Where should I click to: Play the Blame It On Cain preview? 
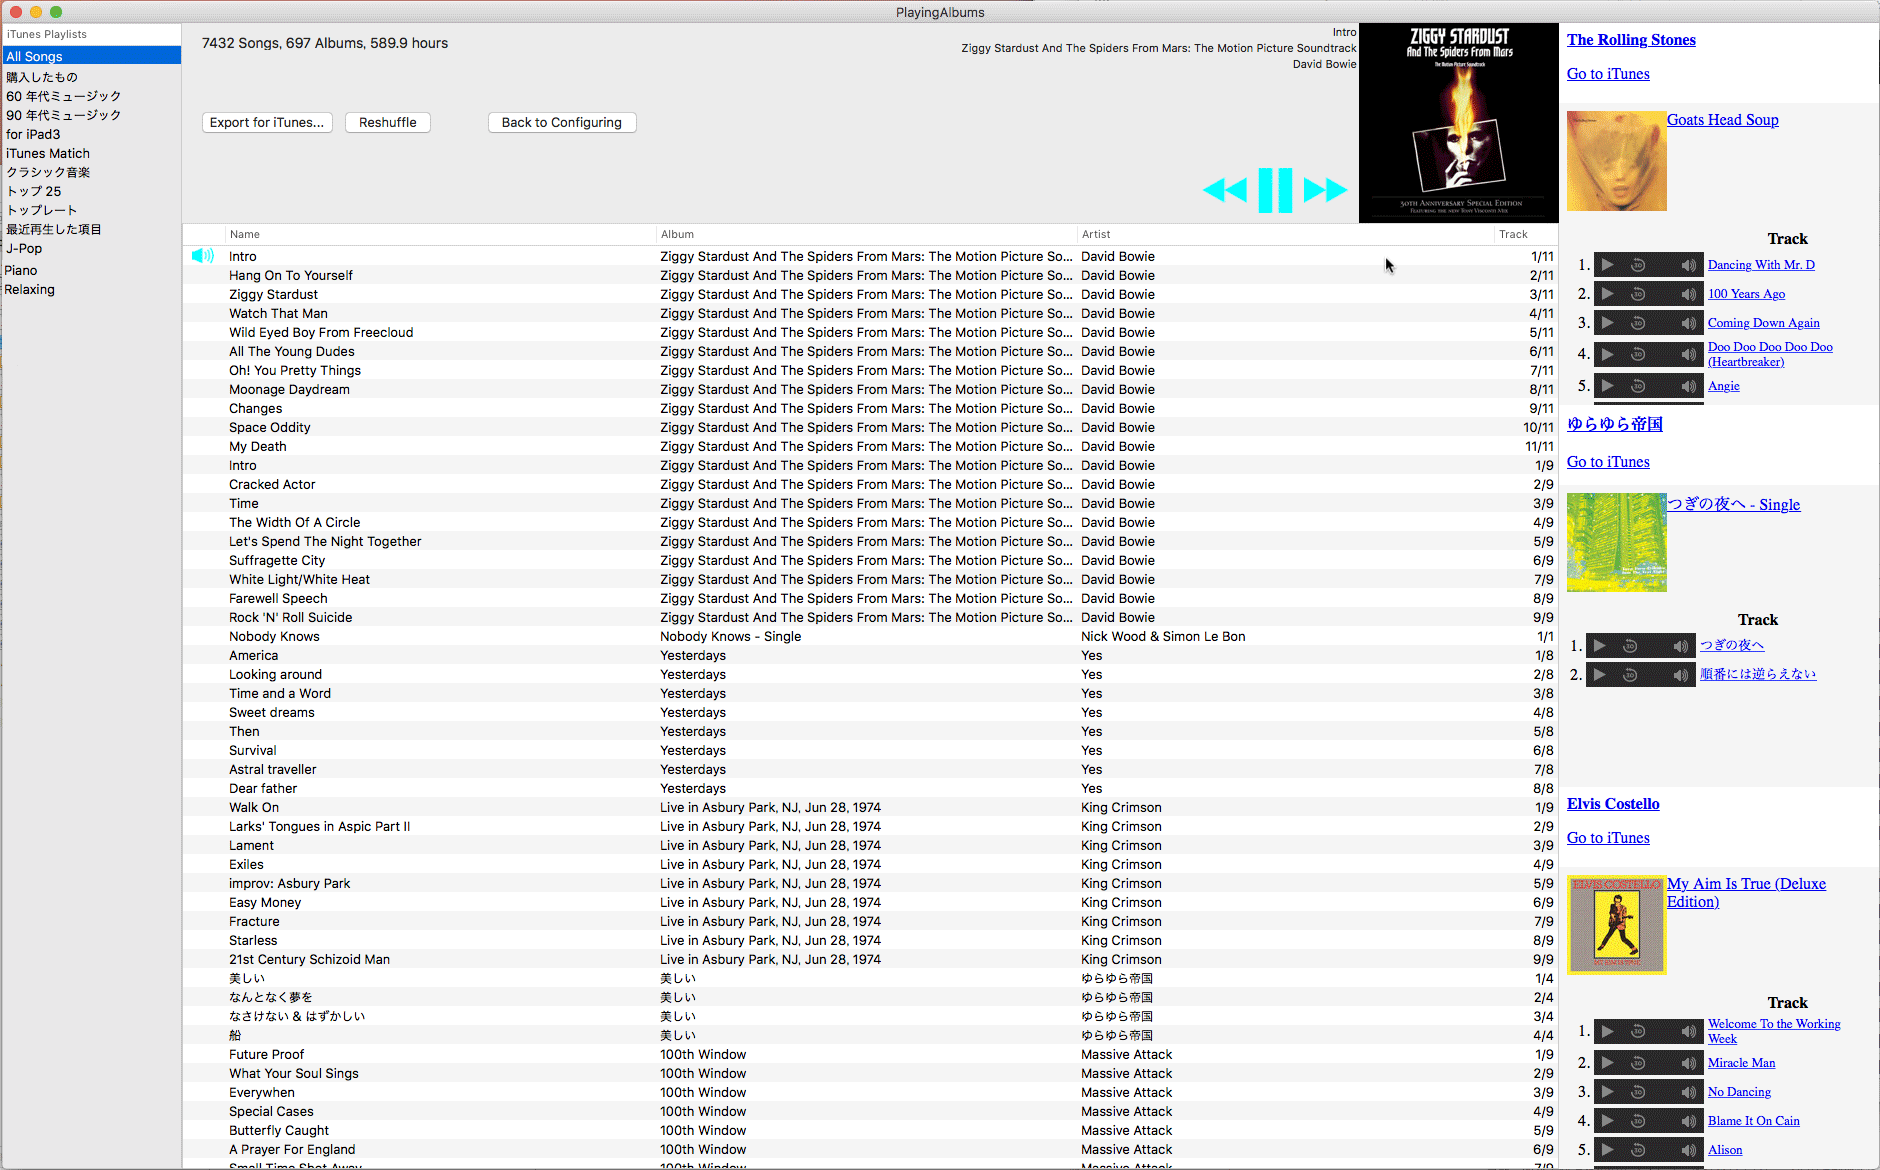click(1607, 1121)
